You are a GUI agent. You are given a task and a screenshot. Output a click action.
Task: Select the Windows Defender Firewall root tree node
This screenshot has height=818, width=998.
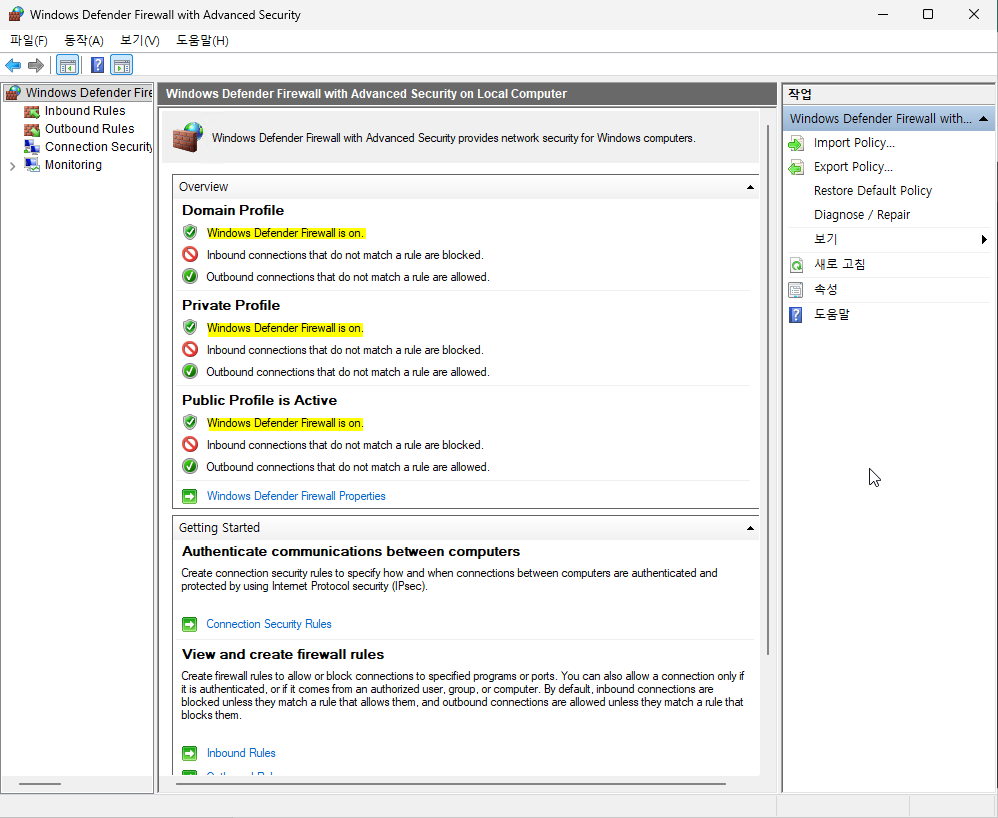tap(88, 93)
